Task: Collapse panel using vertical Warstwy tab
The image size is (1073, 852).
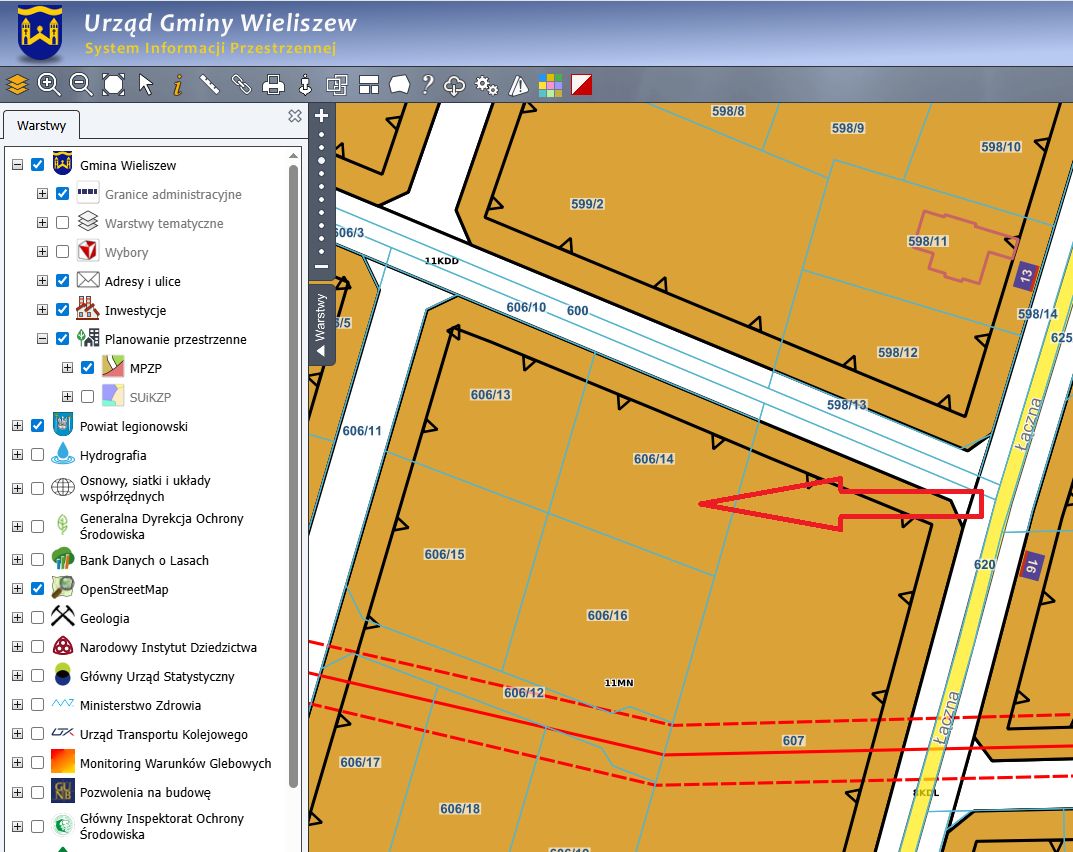Action: pos(321,324)
